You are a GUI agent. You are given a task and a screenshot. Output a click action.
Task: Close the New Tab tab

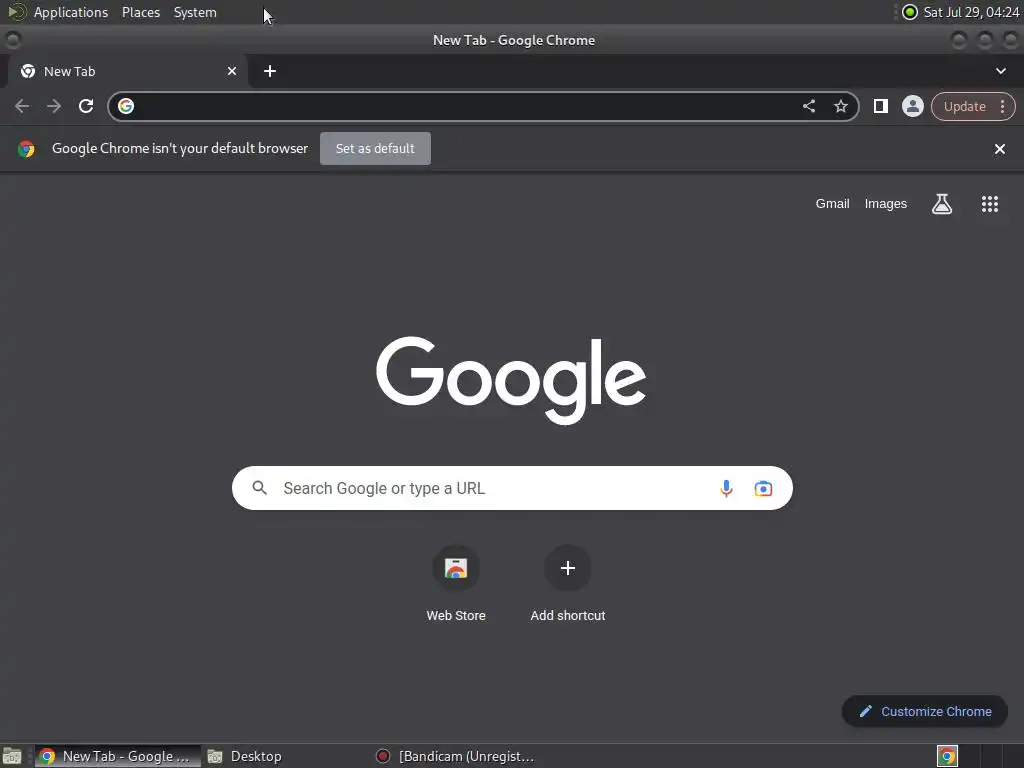[x=232, y=71]
